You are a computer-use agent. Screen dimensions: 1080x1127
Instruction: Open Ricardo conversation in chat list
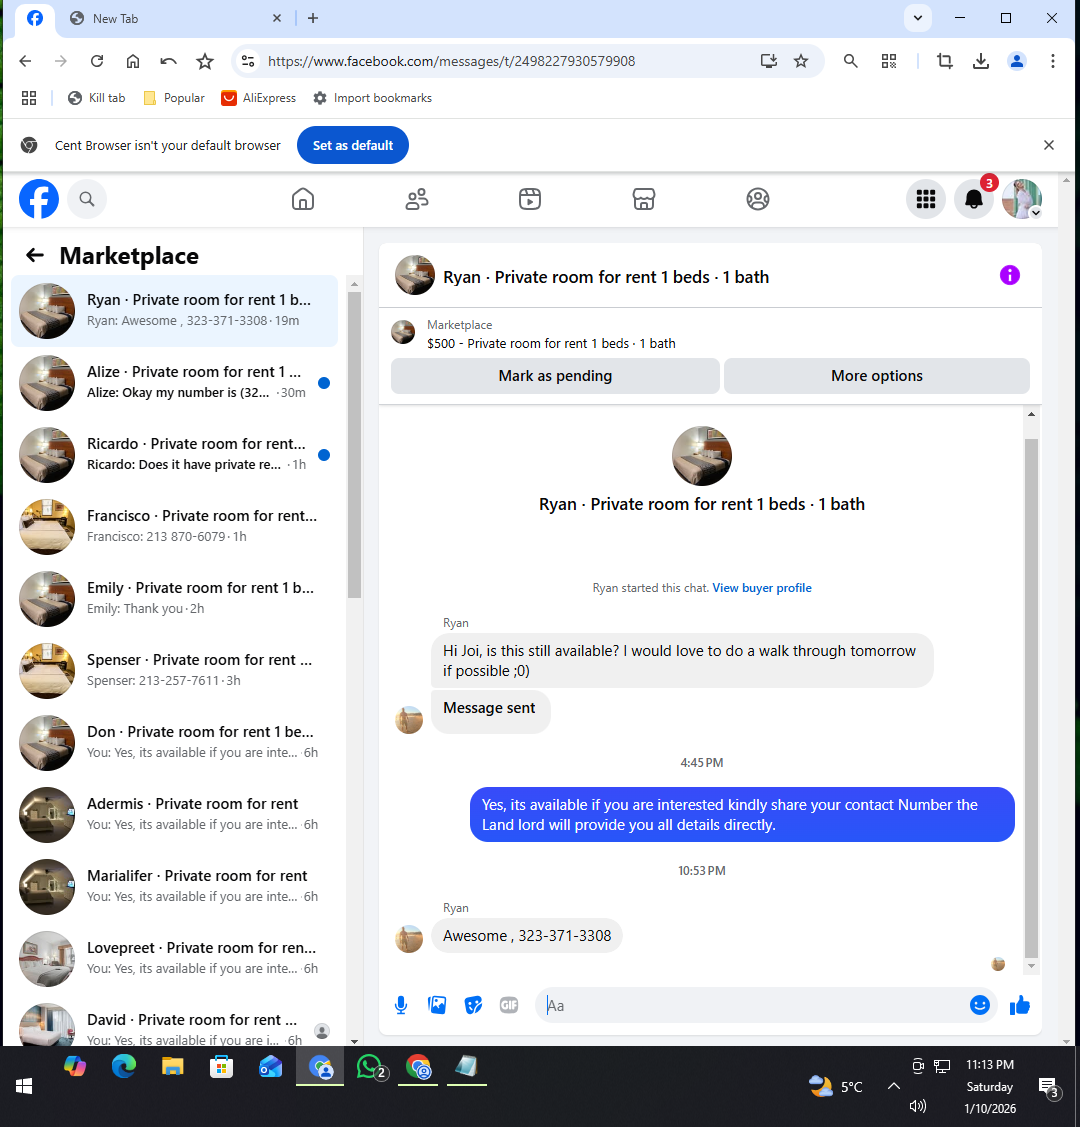pos(175,455)
